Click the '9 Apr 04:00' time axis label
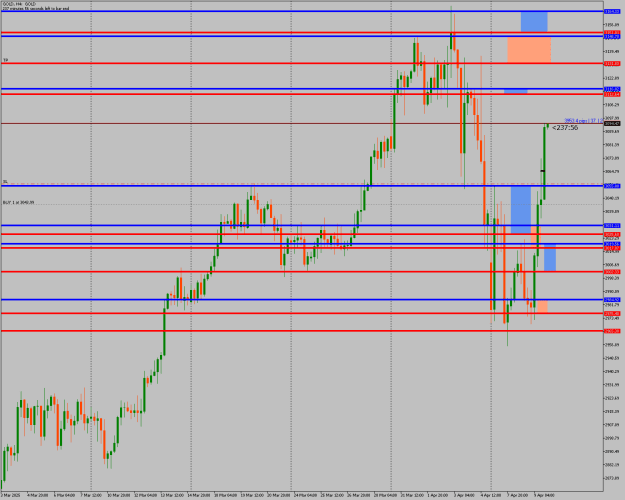This screenshot has height=500, width=625. [544, 495]
